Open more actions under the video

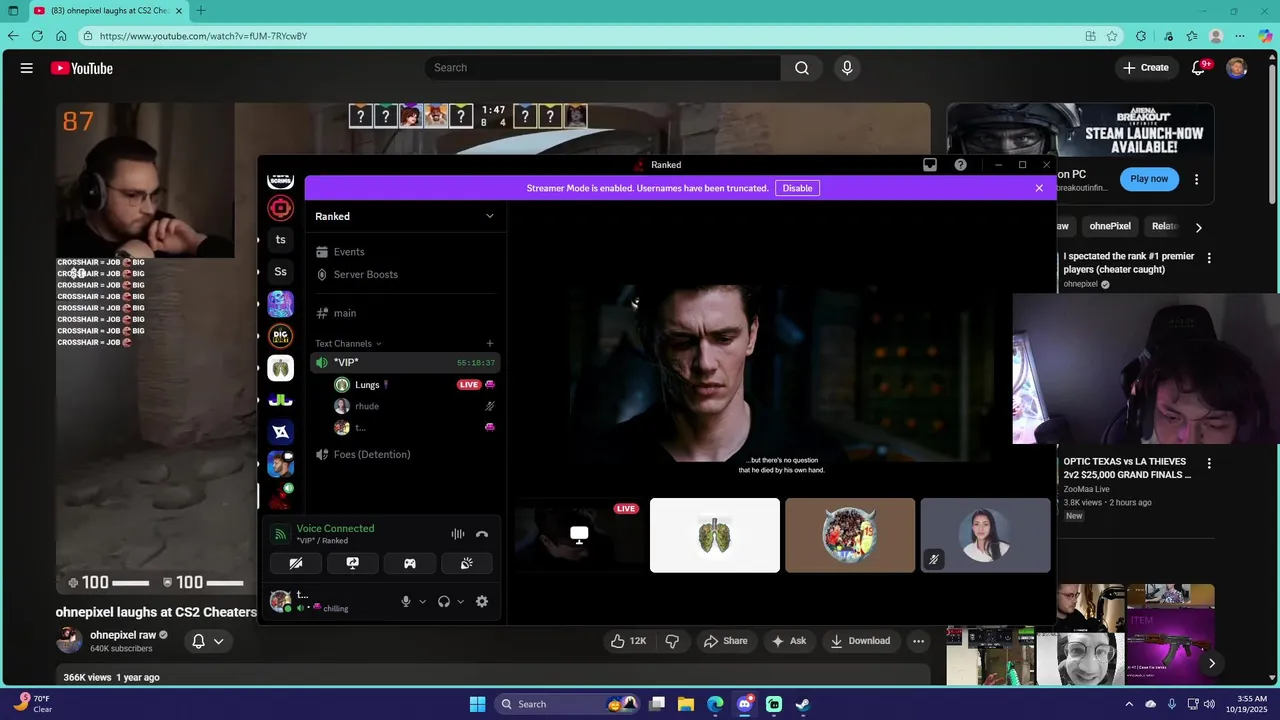918,641
